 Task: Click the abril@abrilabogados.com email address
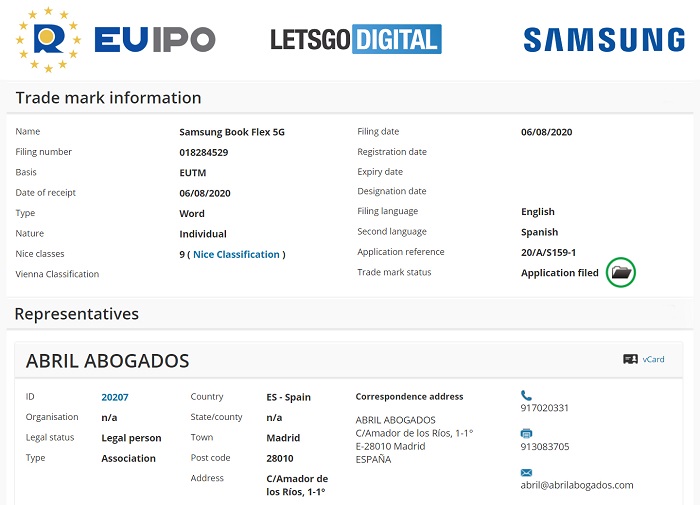click(x=577, y=485)
